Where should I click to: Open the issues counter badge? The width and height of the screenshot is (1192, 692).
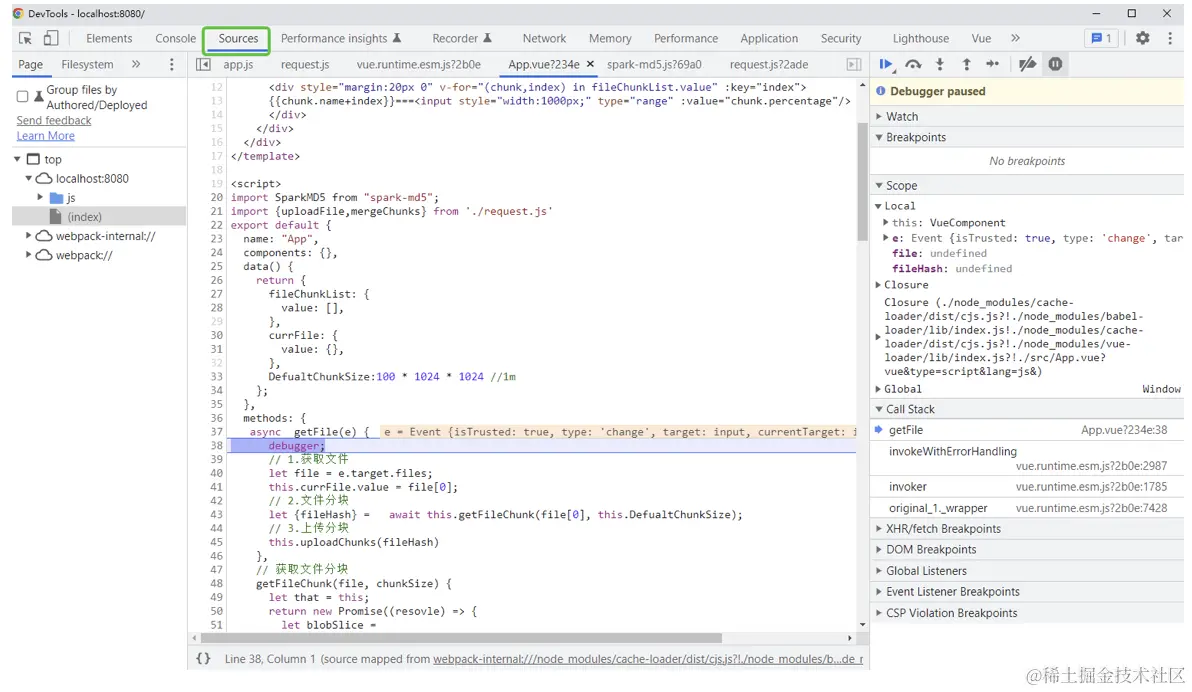1102,38
